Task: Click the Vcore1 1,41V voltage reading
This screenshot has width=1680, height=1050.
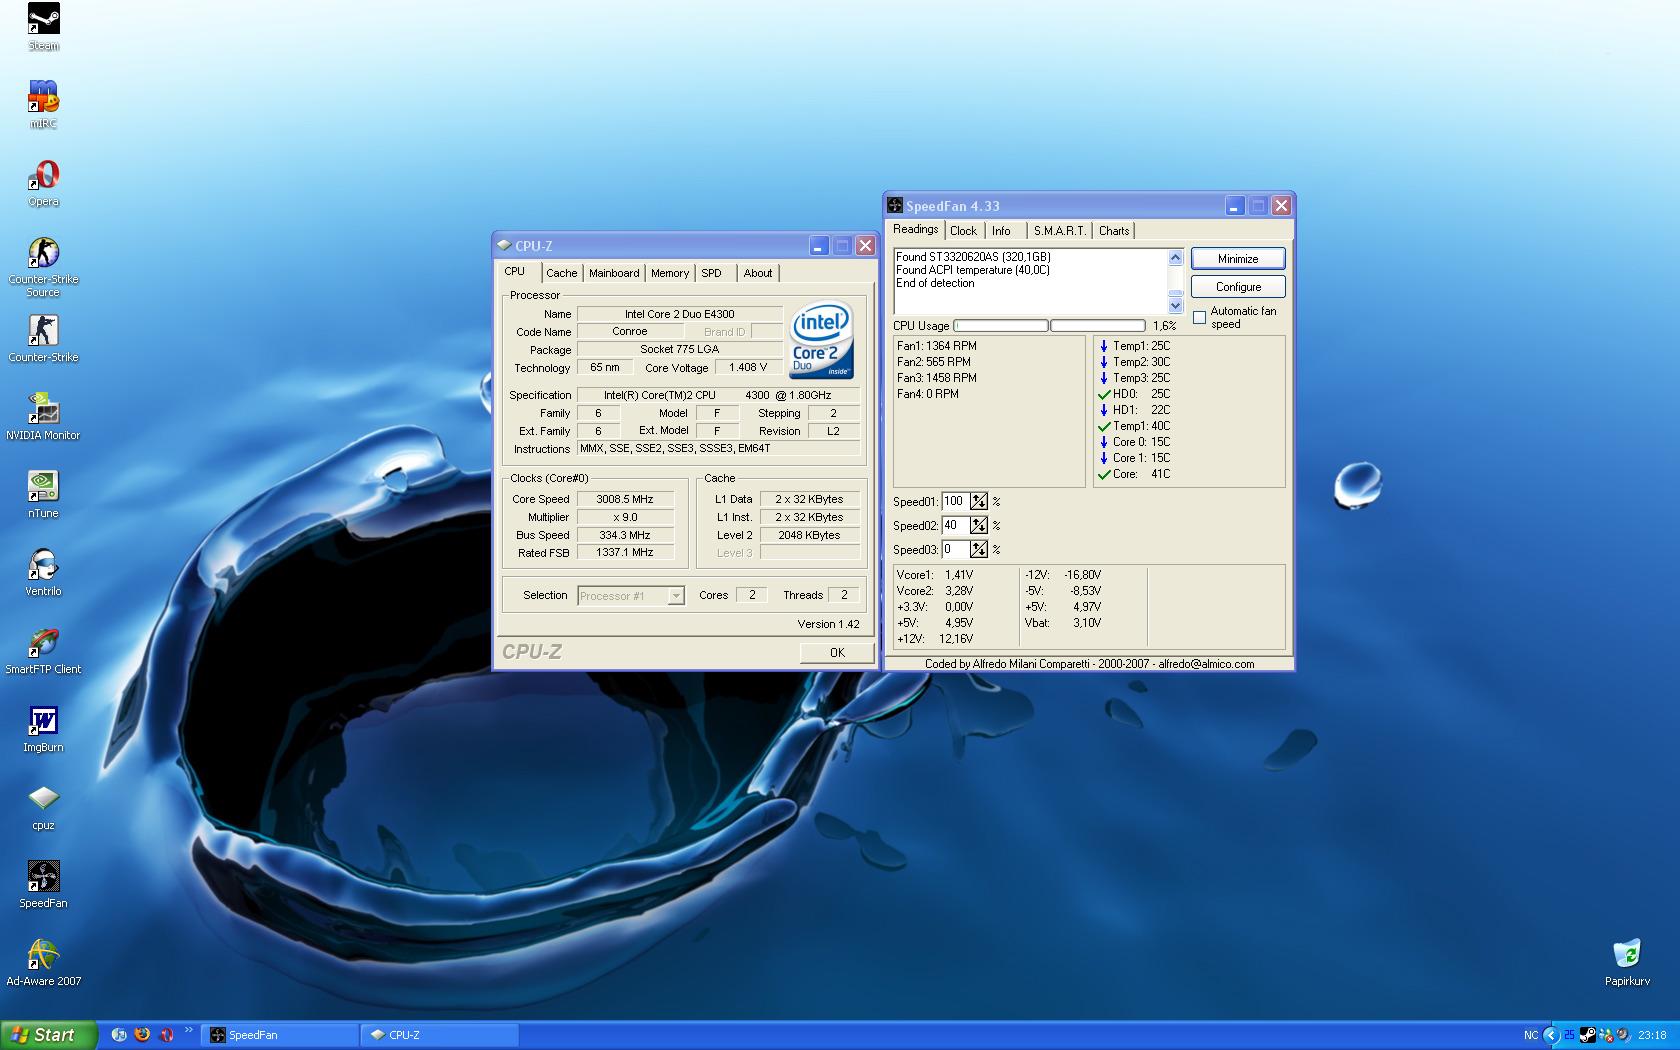Action: tap(935, 575)
